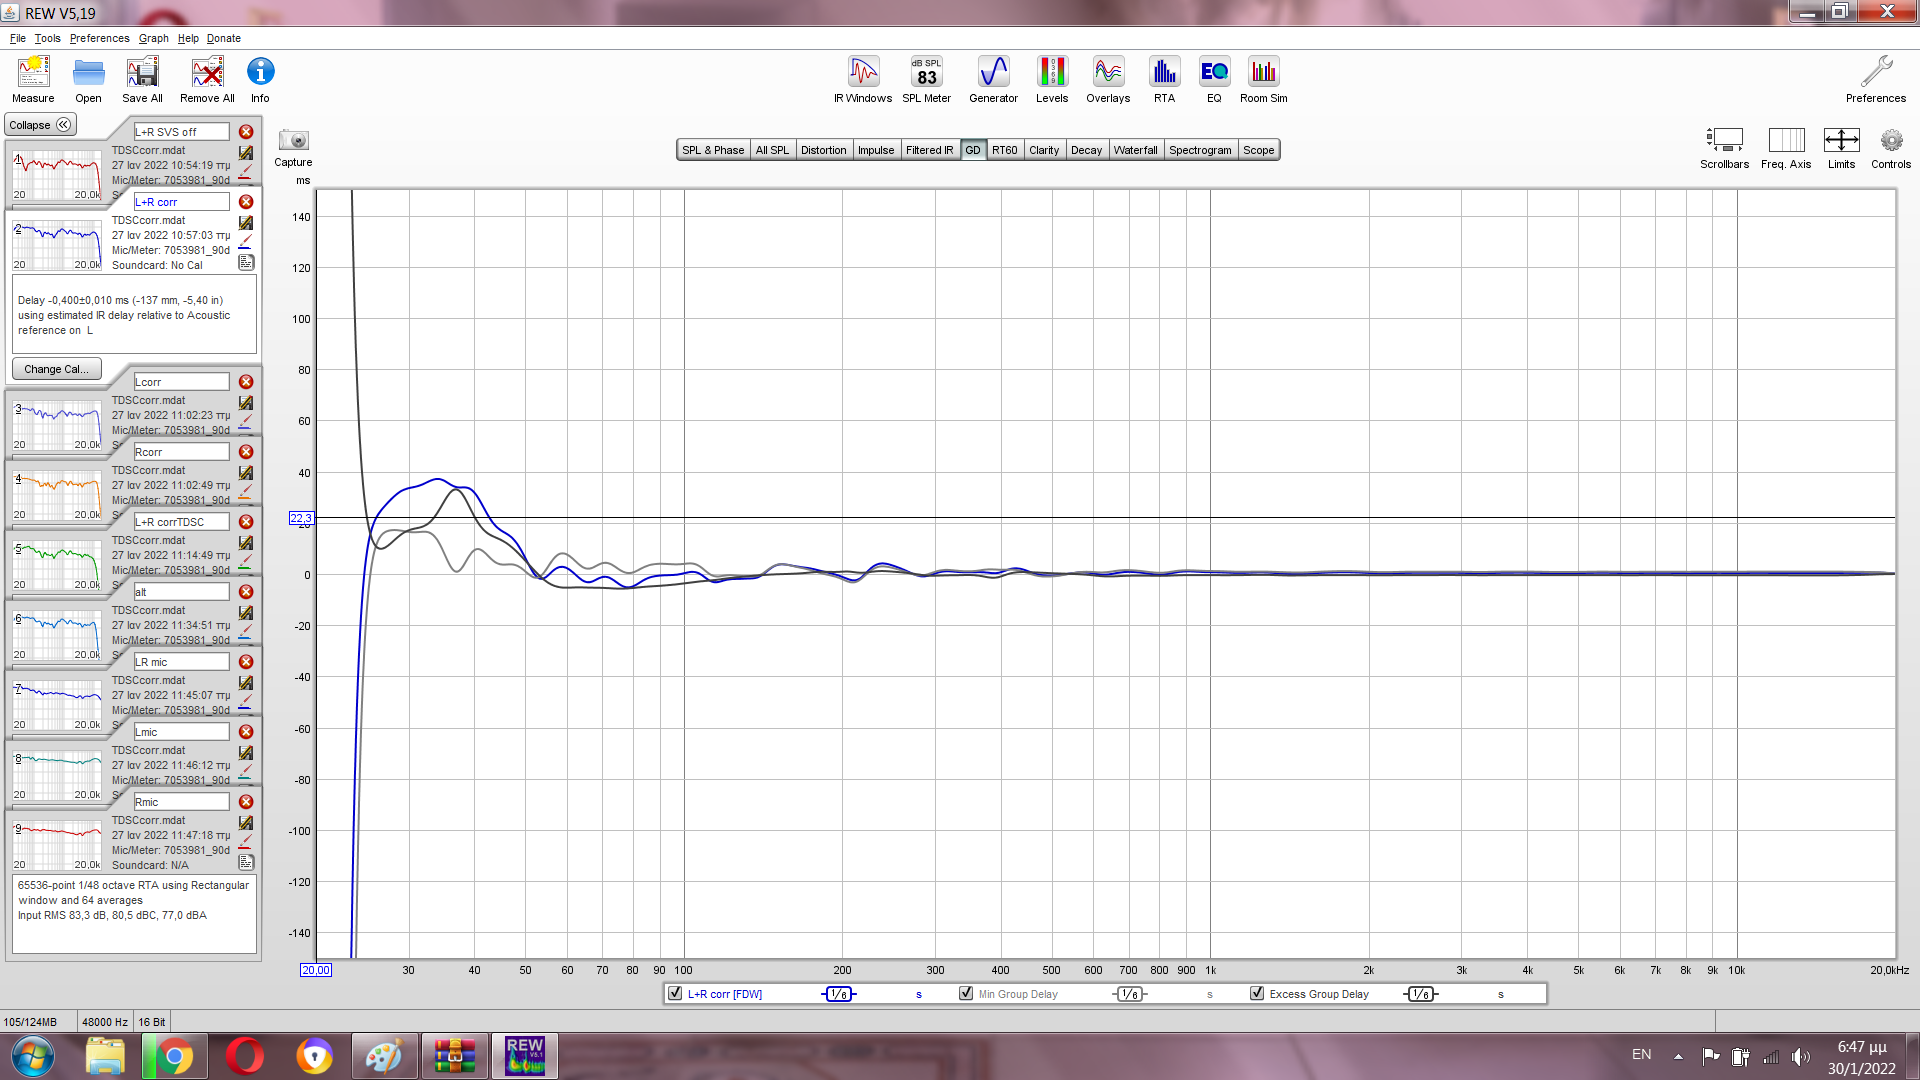Open the RTA analyzer window

click(x=1164, y=79)
